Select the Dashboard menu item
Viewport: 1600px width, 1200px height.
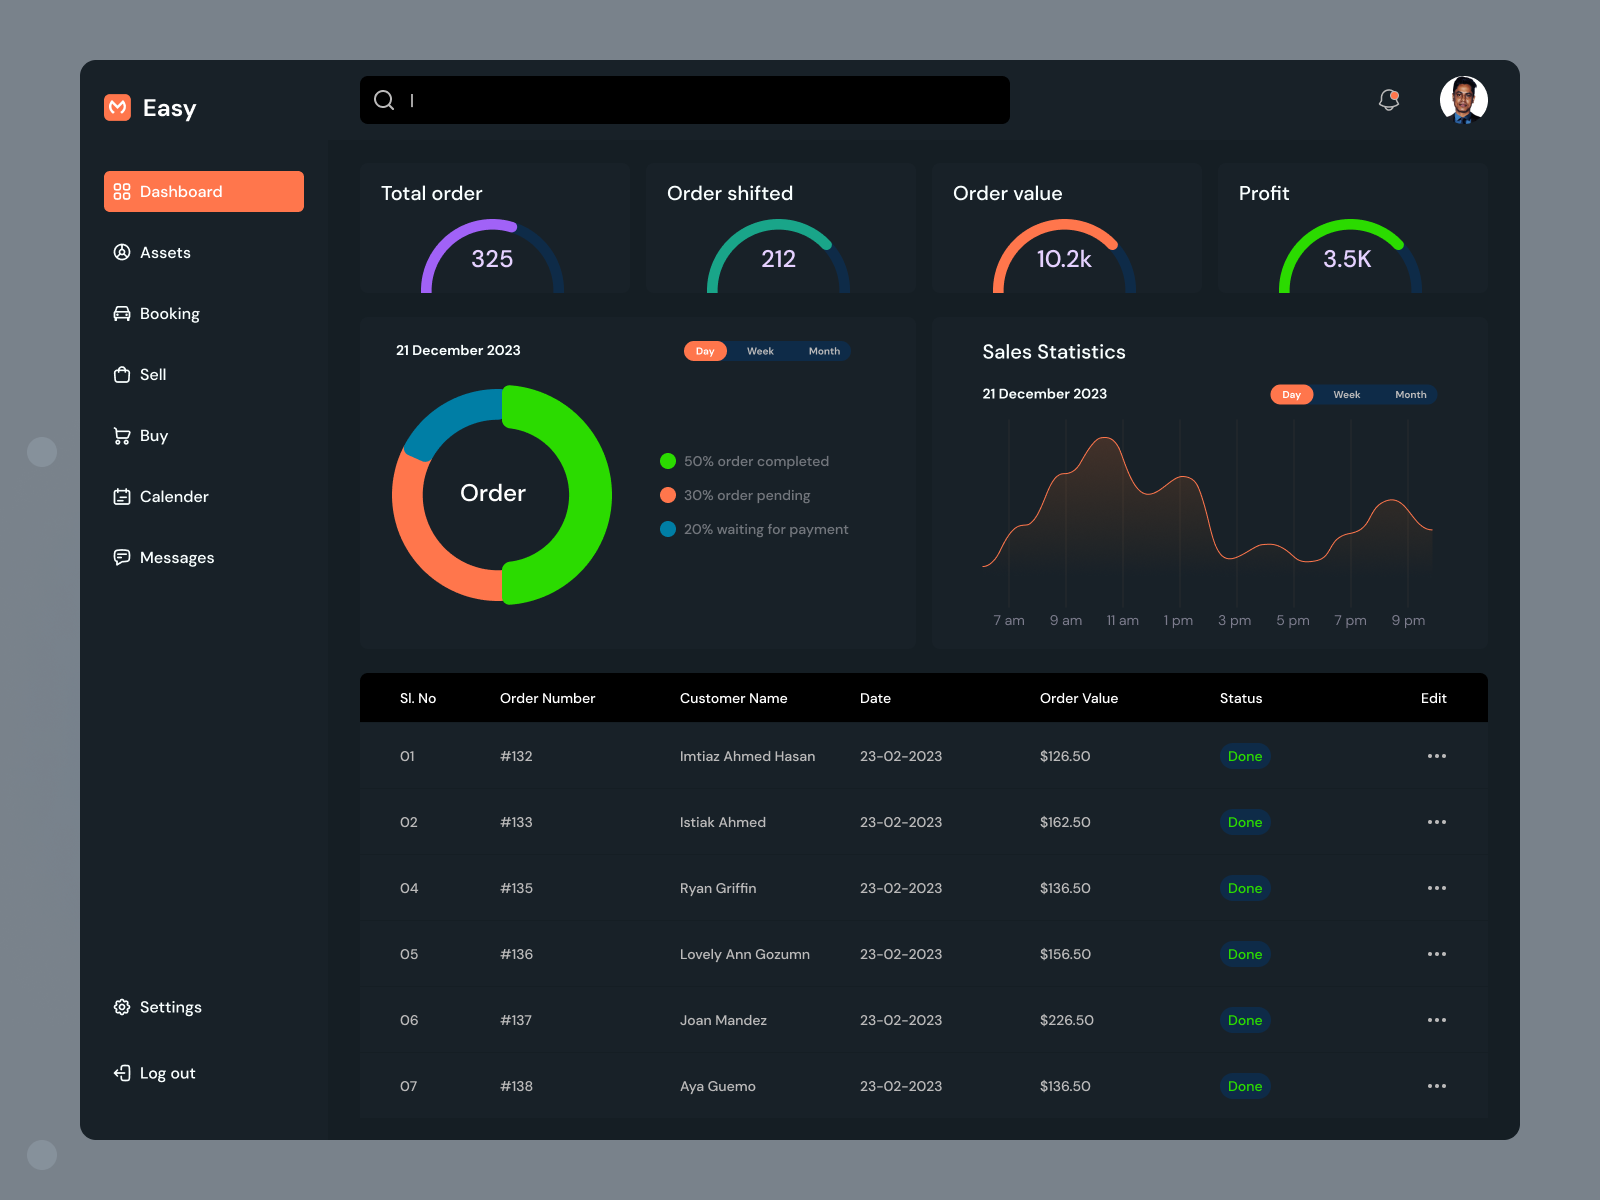point(203,191)
